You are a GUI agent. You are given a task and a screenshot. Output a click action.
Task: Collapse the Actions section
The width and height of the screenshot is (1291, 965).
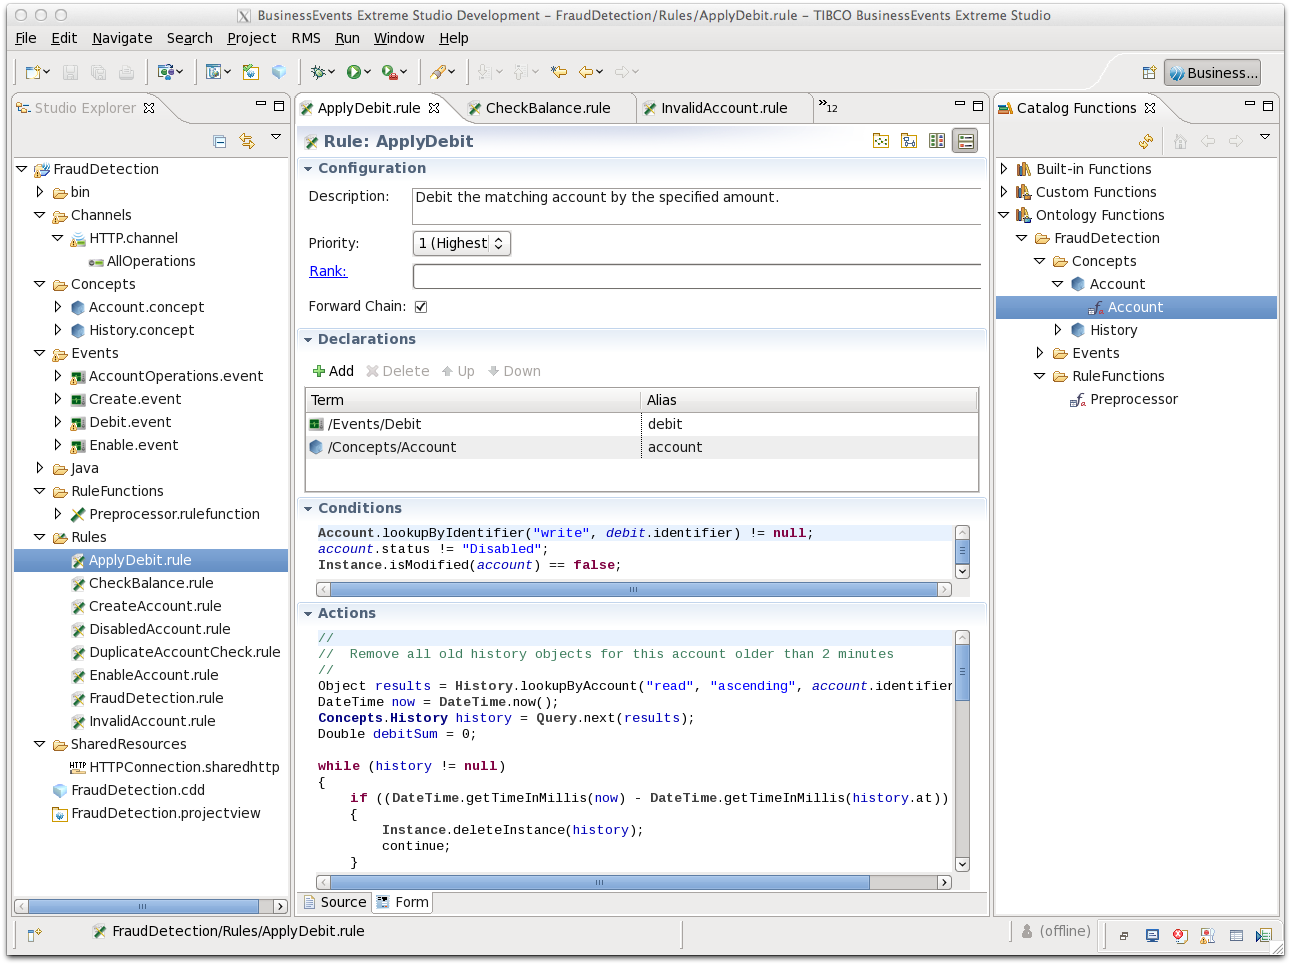[x=308, y=614]
